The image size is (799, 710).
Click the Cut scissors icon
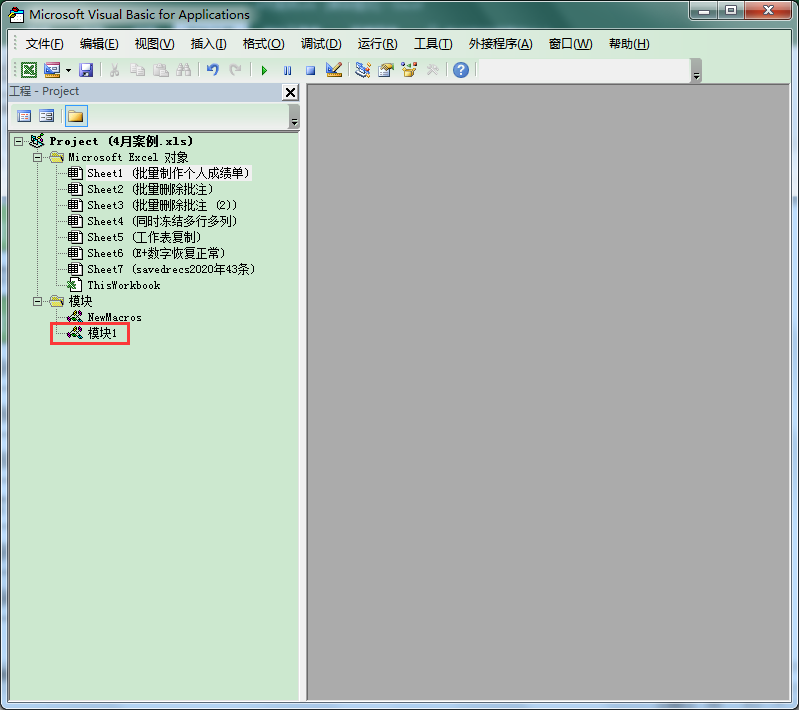pos(114,70)
